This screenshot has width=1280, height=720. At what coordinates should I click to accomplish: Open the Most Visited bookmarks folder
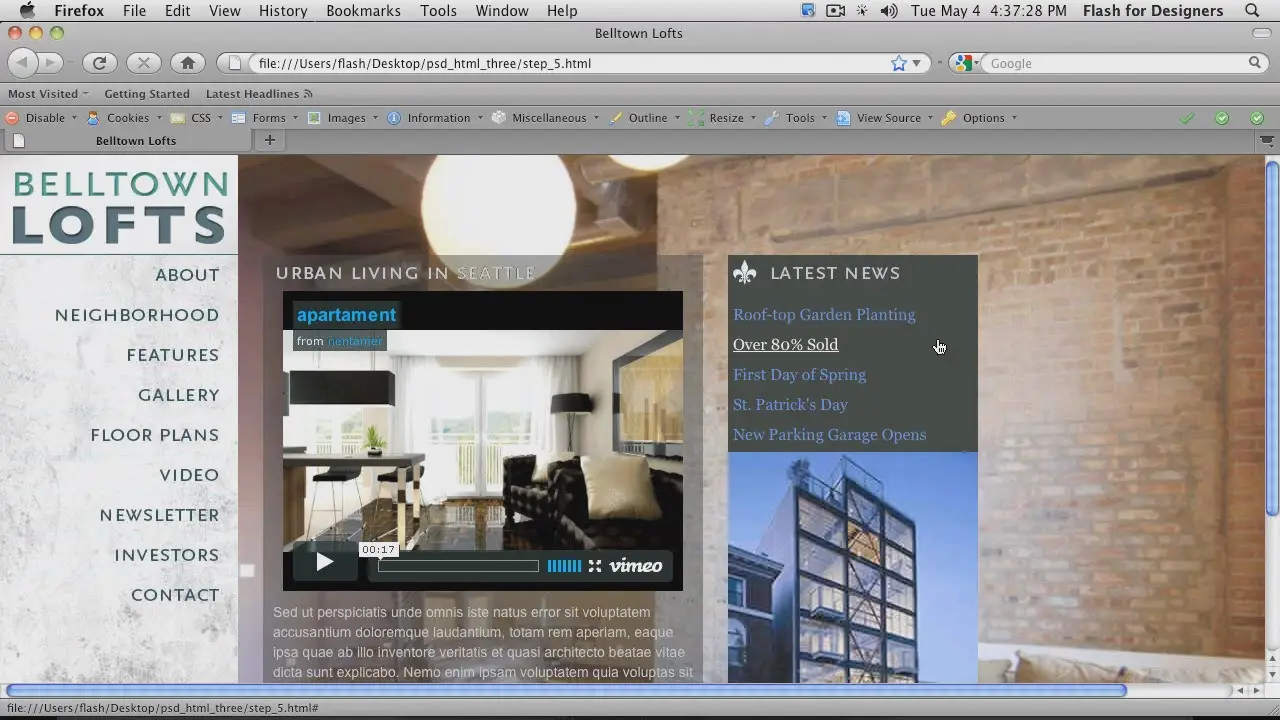(x=48, y=94)
